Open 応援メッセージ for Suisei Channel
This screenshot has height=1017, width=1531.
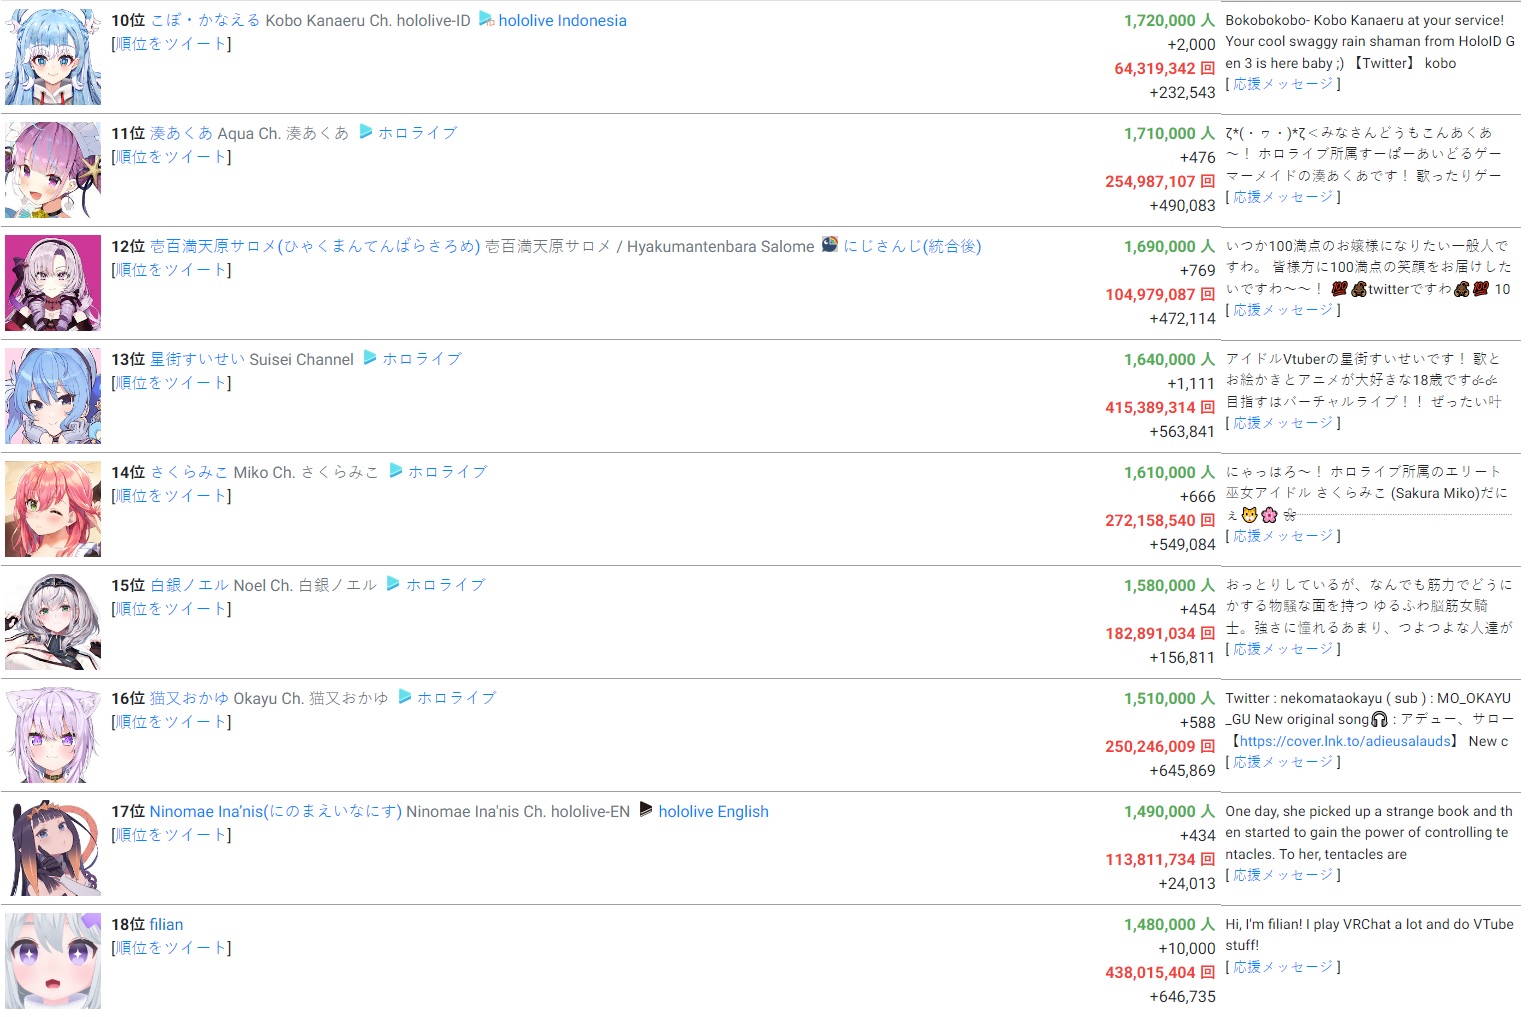(x=1283, y=423)
